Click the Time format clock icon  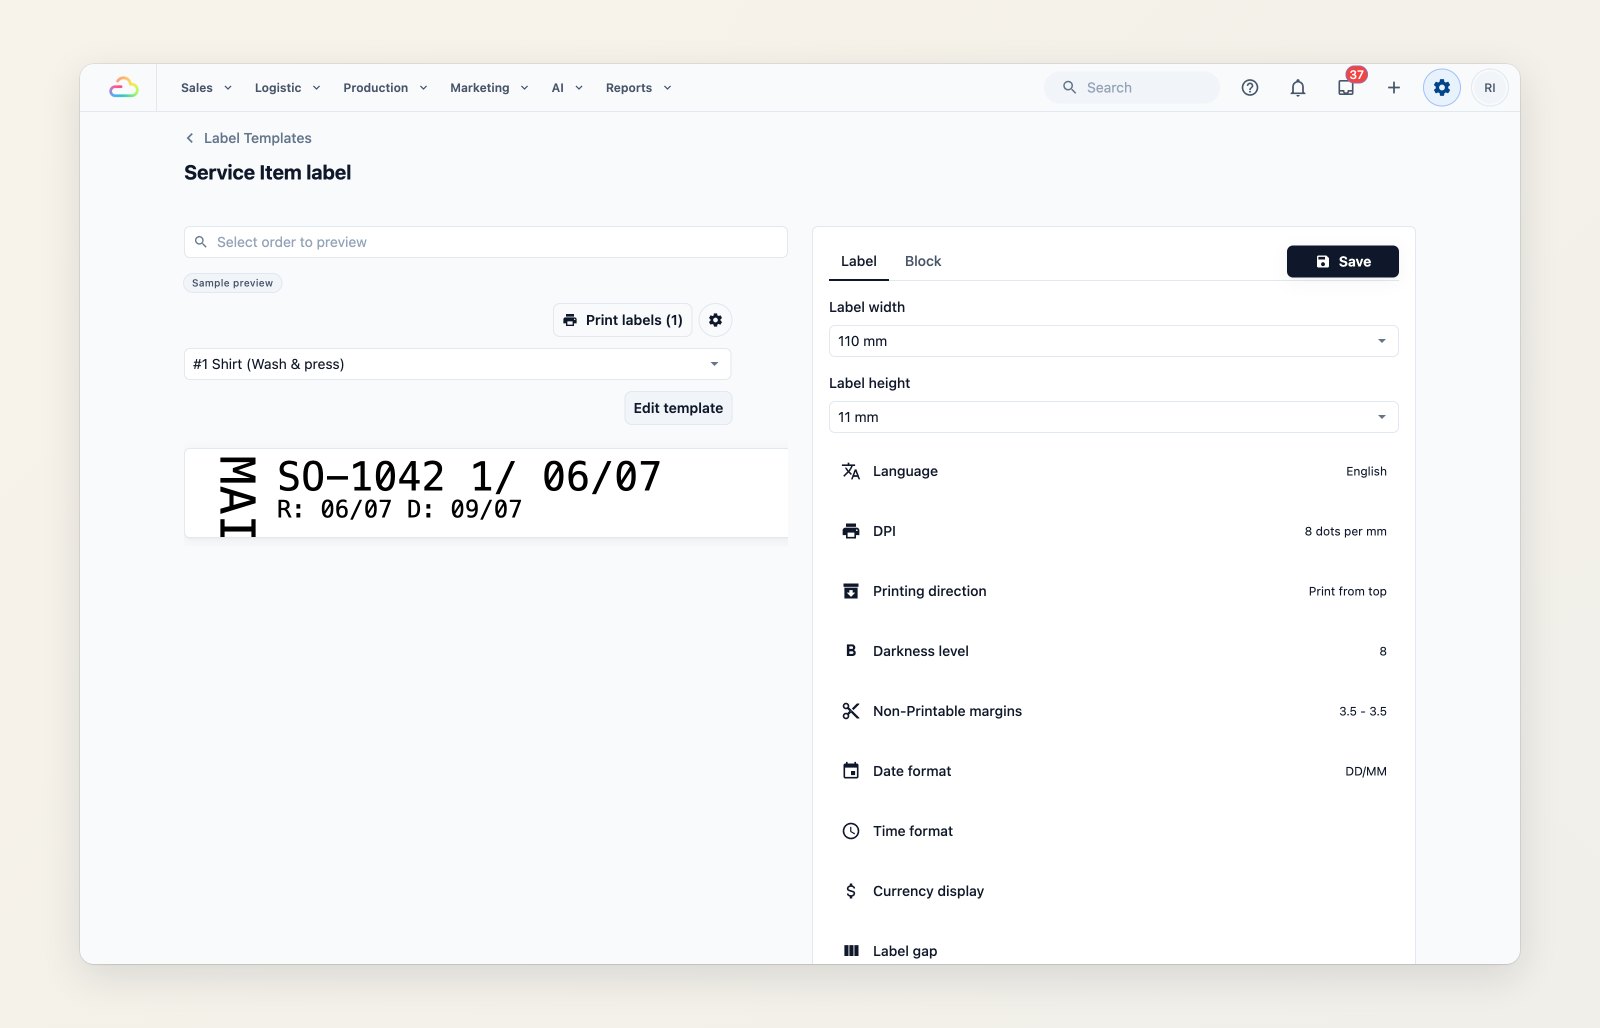click(851, 831)
